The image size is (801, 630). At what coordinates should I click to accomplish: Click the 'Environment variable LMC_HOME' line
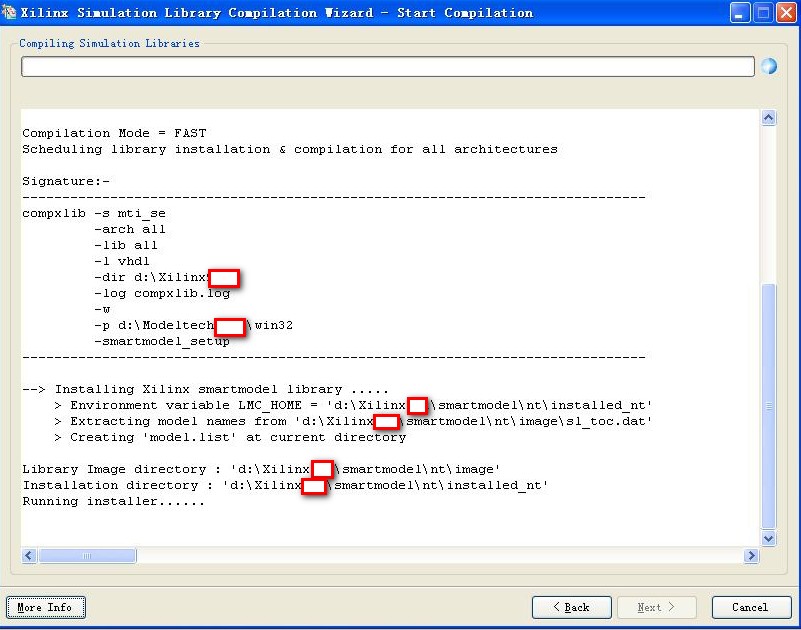353,405
